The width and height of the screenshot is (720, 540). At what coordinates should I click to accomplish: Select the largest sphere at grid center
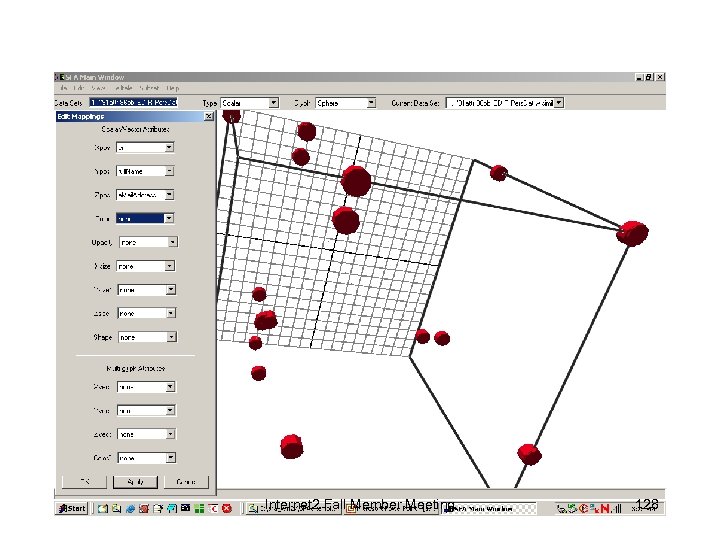click(x=356, y=181)
